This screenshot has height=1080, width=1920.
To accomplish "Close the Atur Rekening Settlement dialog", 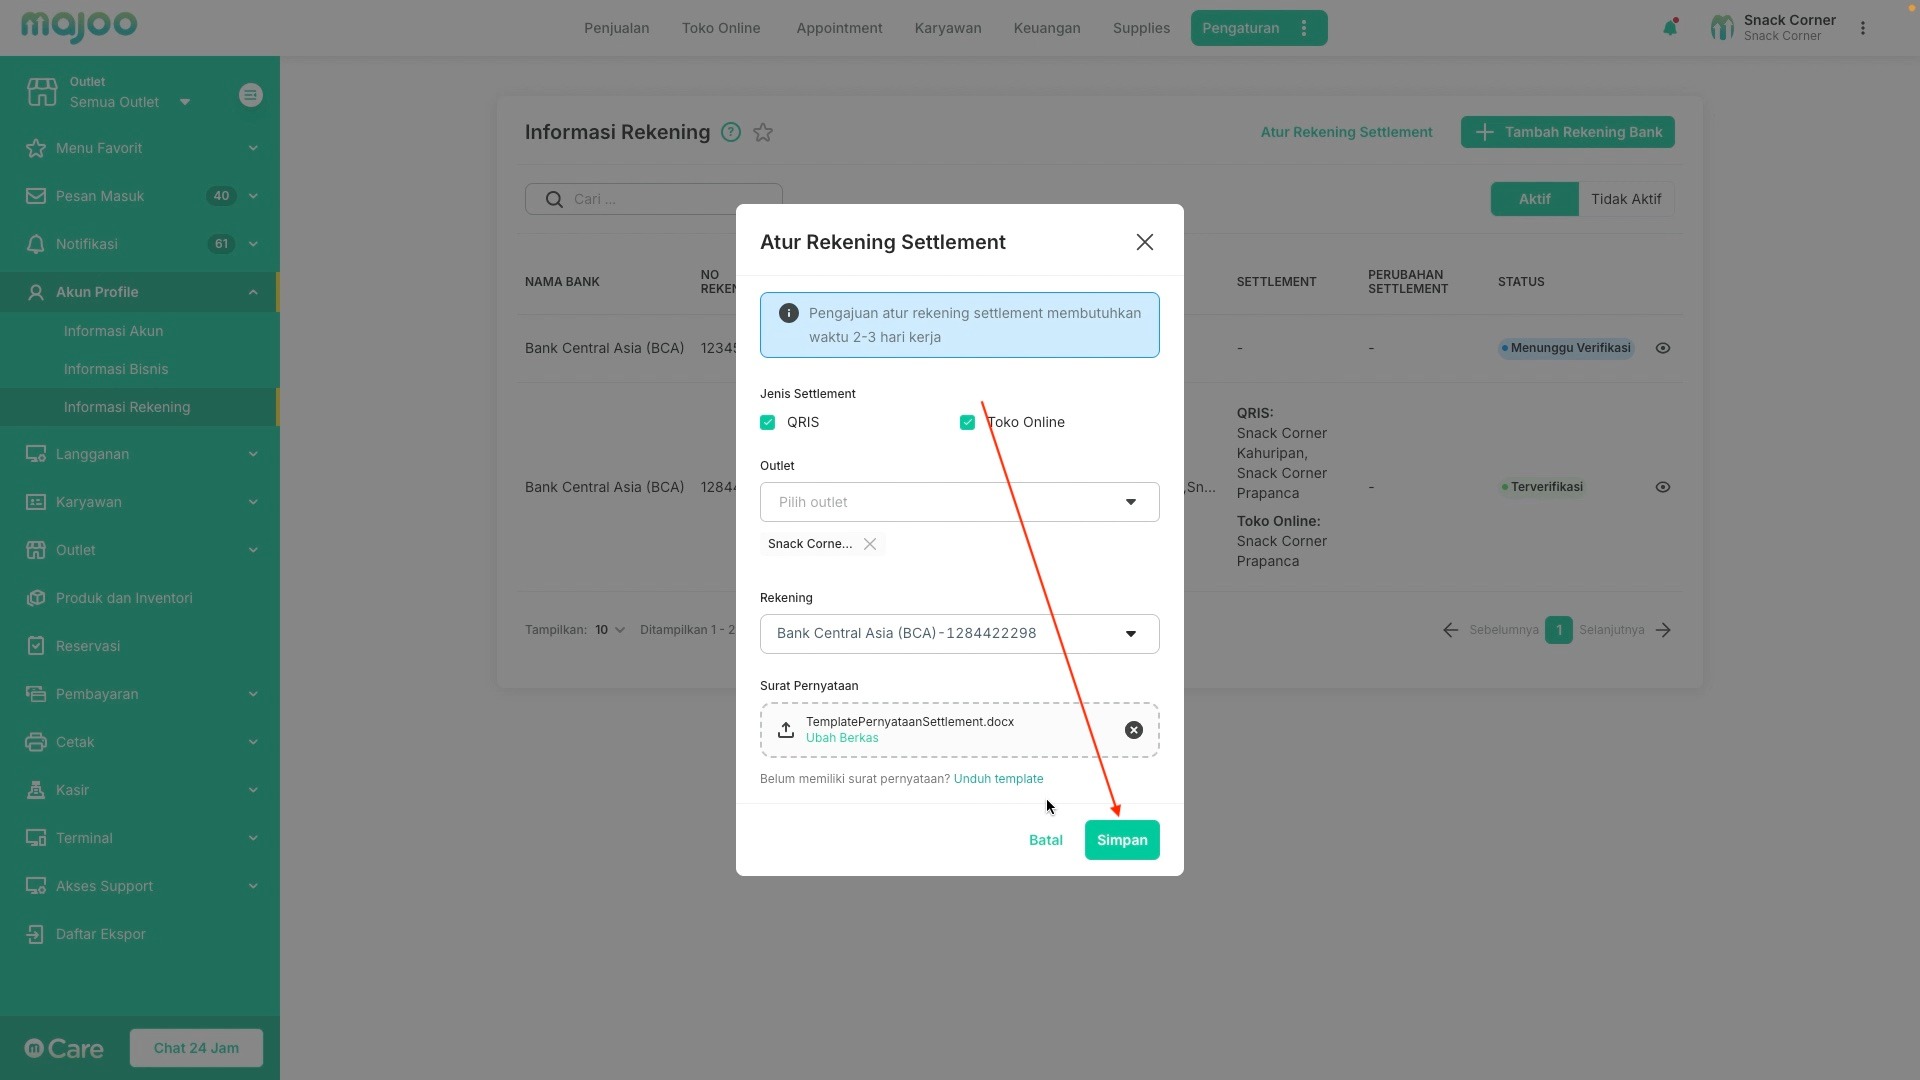I will [1145, 242].
